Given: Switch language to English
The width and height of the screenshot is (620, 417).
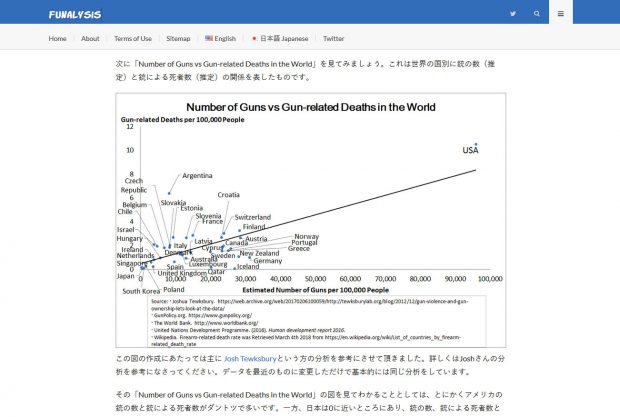Looking at the screenshot, I should (x=225, y=38).
